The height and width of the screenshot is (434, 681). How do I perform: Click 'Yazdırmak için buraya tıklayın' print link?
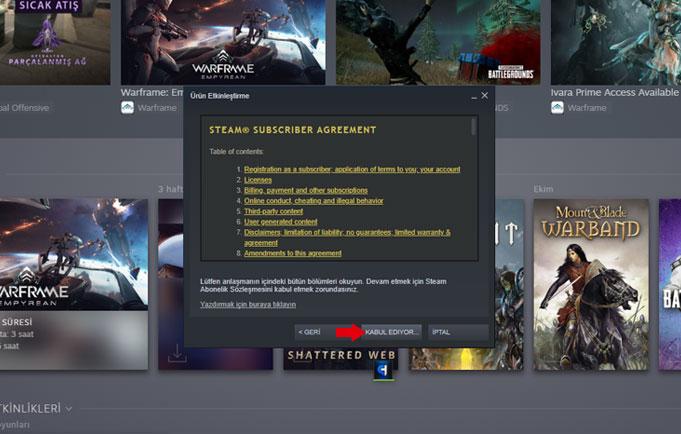(248, 304)
